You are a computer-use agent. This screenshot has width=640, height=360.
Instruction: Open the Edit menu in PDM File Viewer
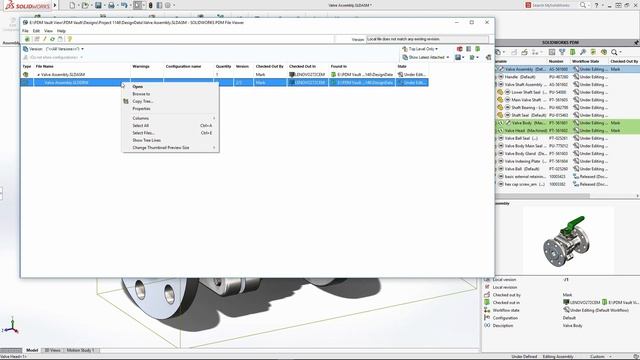[x=36, y=31]
